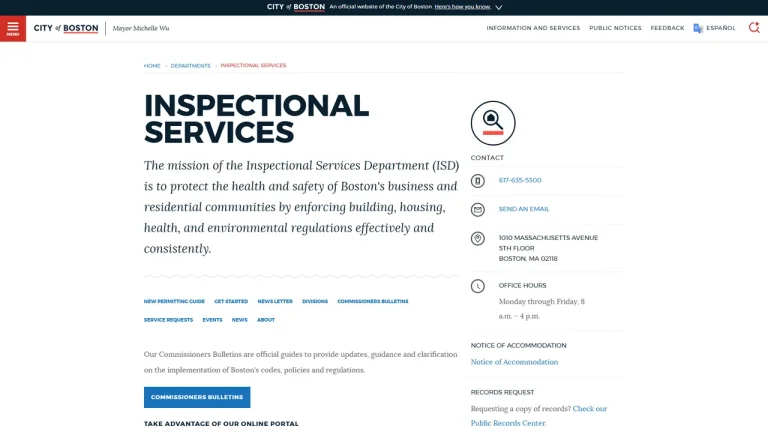Open Public Notices in top navigation
Screen dimensions: 768x432
615,28
